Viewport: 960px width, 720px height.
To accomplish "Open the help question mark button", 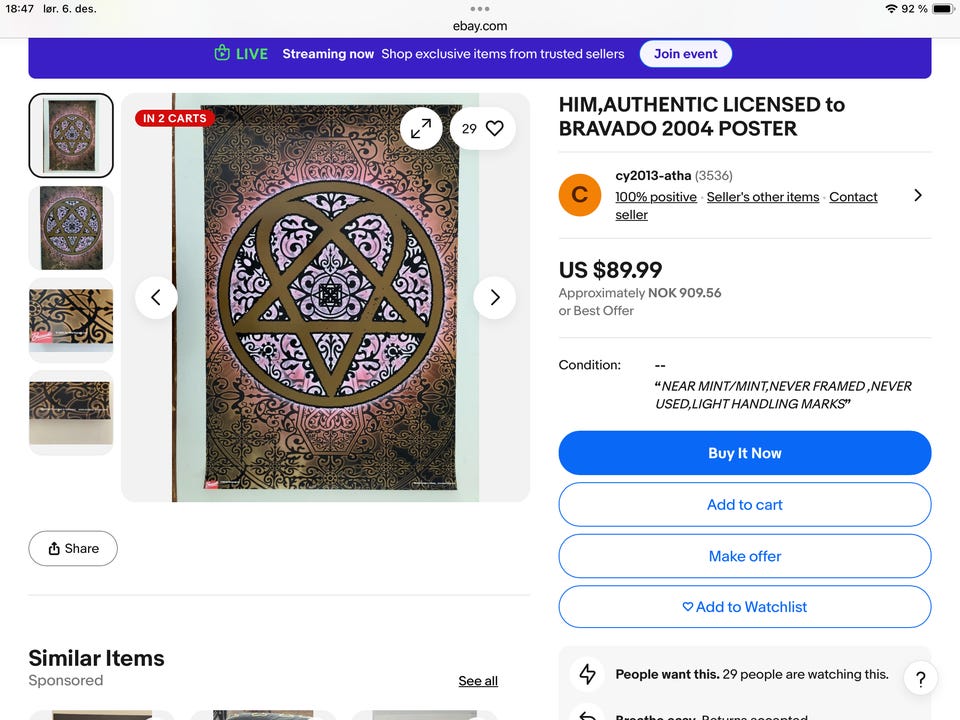I will click(x=920, y=679).
